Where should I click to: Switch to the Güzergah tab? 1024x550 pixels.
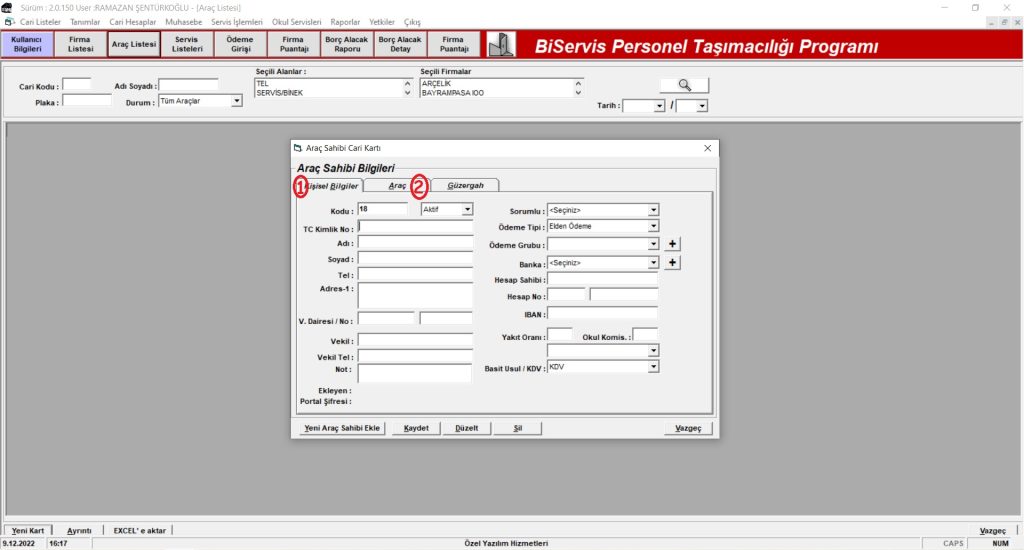point(465,186)
